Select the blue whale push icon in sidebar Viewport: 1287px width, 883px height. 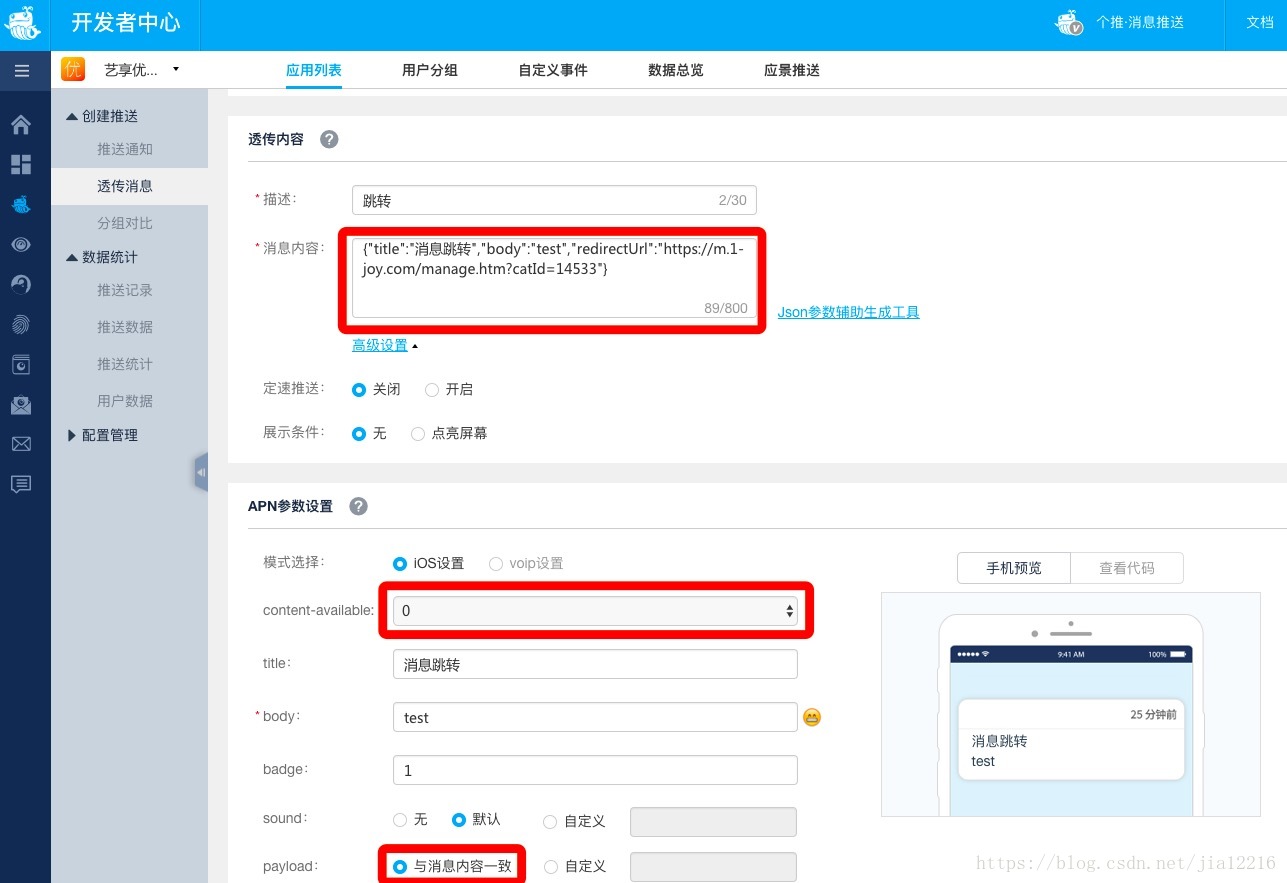click(x=21, y=204)
